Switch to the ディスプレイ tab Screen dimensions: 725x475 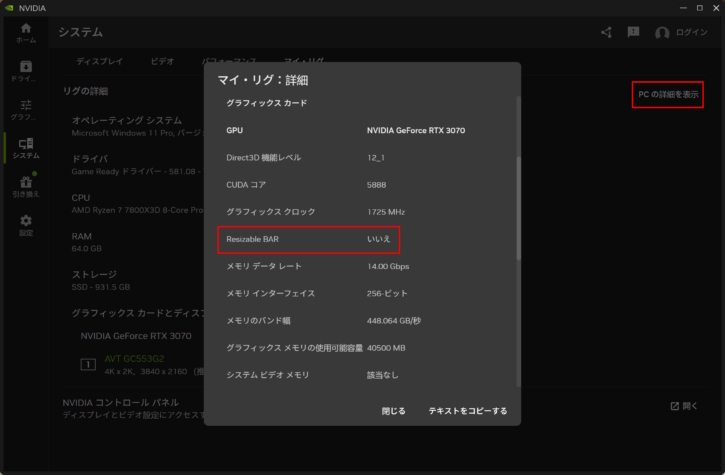[100, 62]
